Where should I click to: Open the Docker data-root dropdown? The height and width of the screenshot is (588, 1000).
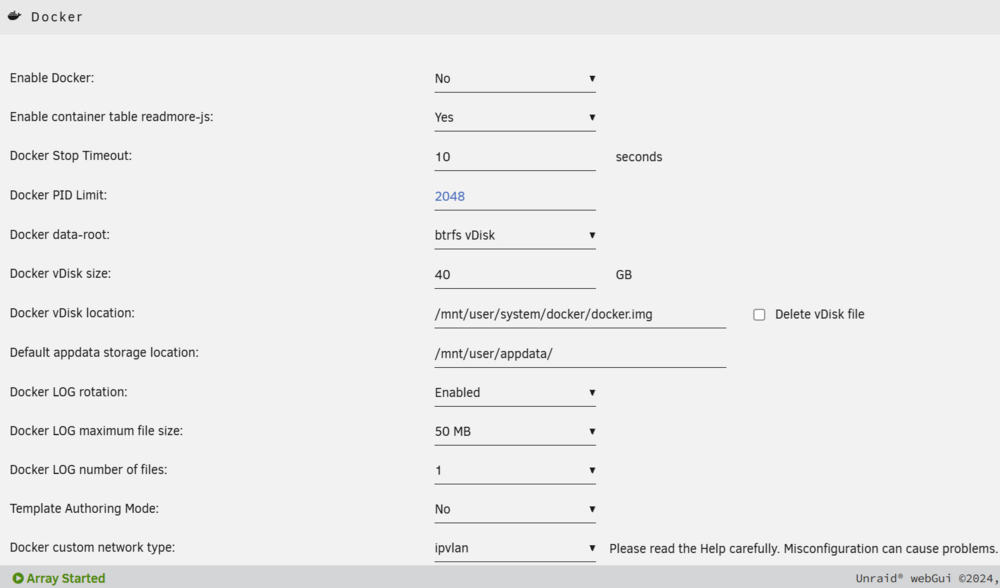515,235
